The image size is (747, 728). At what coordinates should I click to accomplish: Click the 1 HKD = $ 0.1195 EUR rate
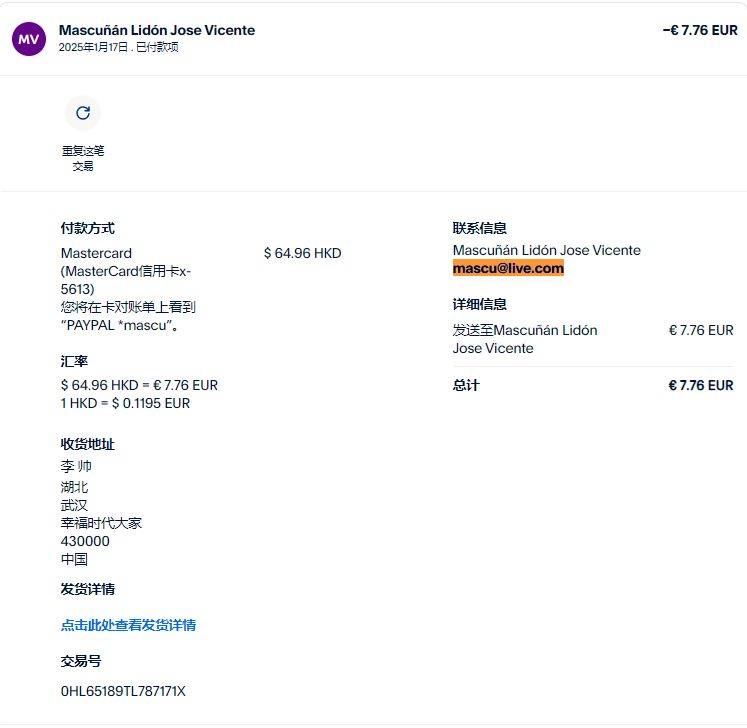pyautogui.click(x=125, y=403)
